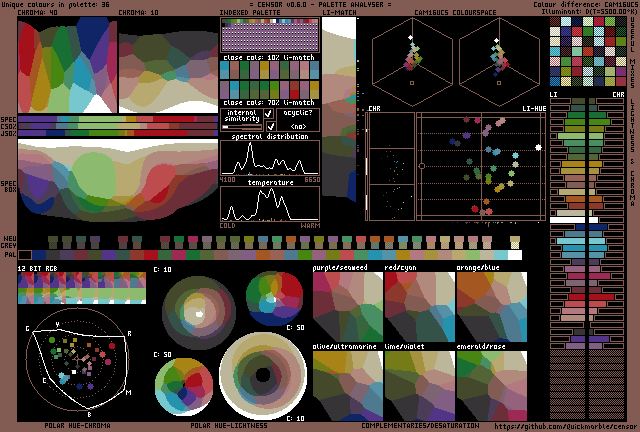This screenshot has height=432, width=640.
Task: Click the 'WARM' temperature axis label
Action: [310, 225]
